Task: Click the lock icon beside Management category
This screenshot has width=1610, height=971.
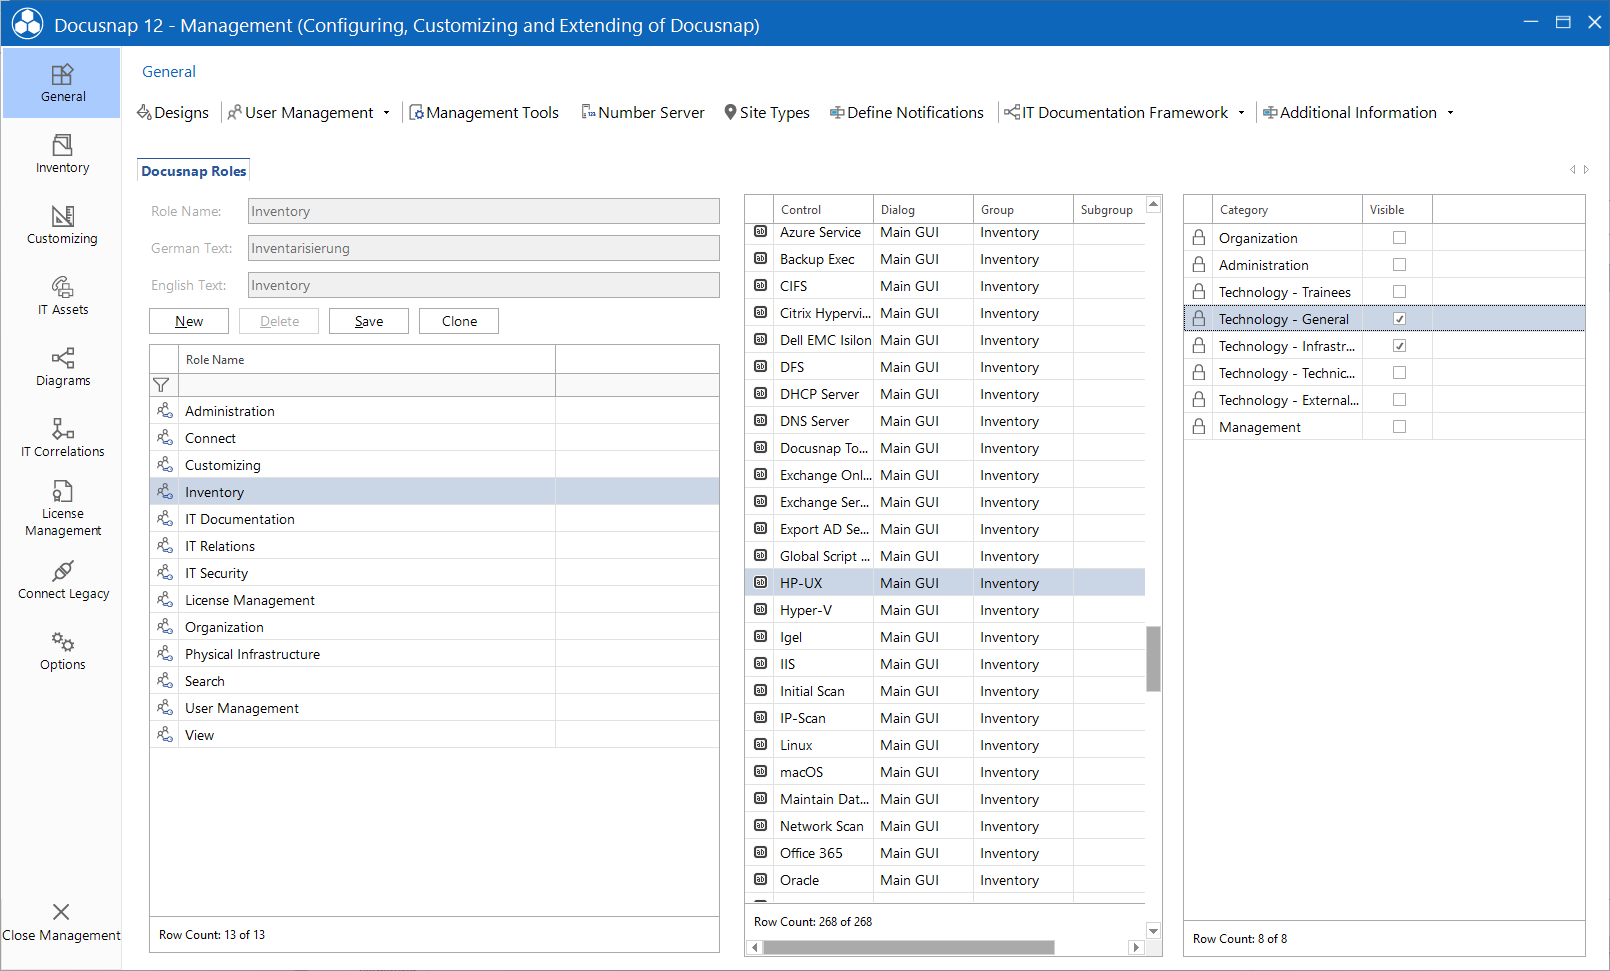Action: click(1198, 427)
